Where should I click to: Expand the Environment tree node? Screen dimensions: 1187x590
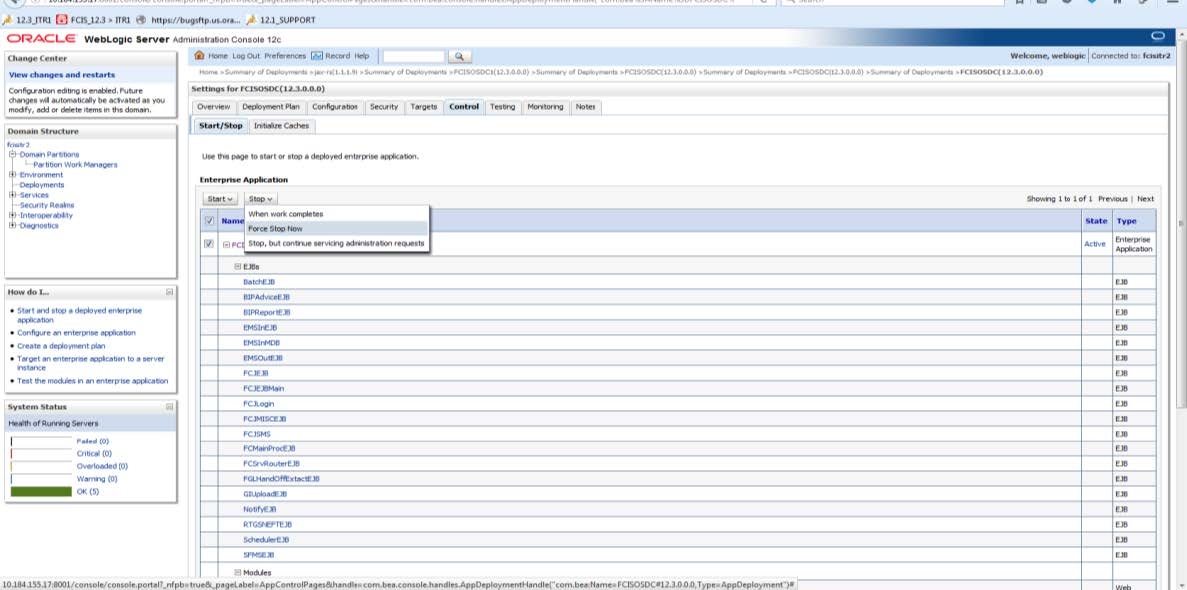click(x=12, y=175)
